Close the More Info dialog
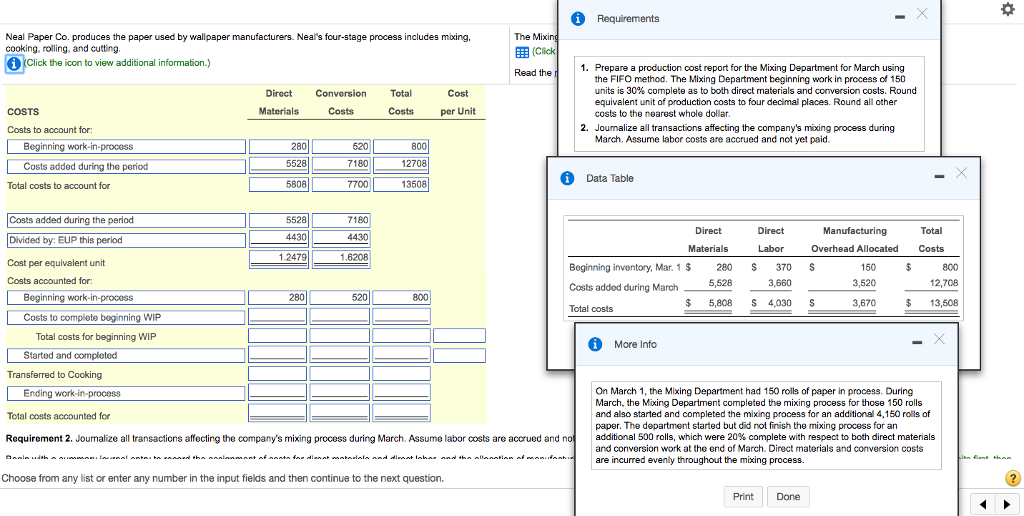Screen dimensions: 1024x516 click(x=939, y=338)
